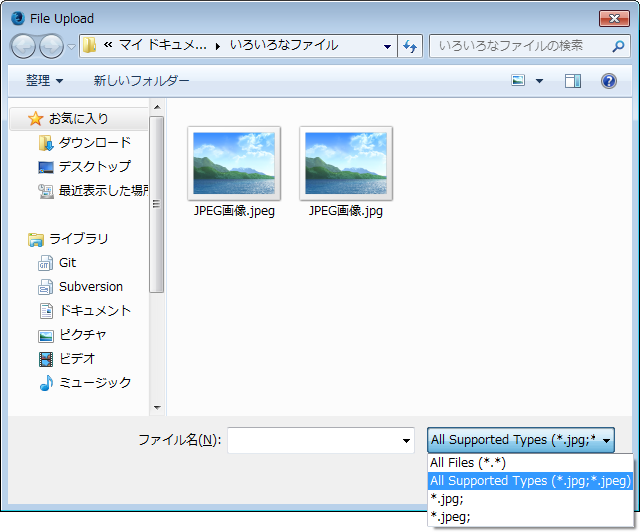Open the Subversion library
Screen dimensions: 640x532
pos(91,287)
